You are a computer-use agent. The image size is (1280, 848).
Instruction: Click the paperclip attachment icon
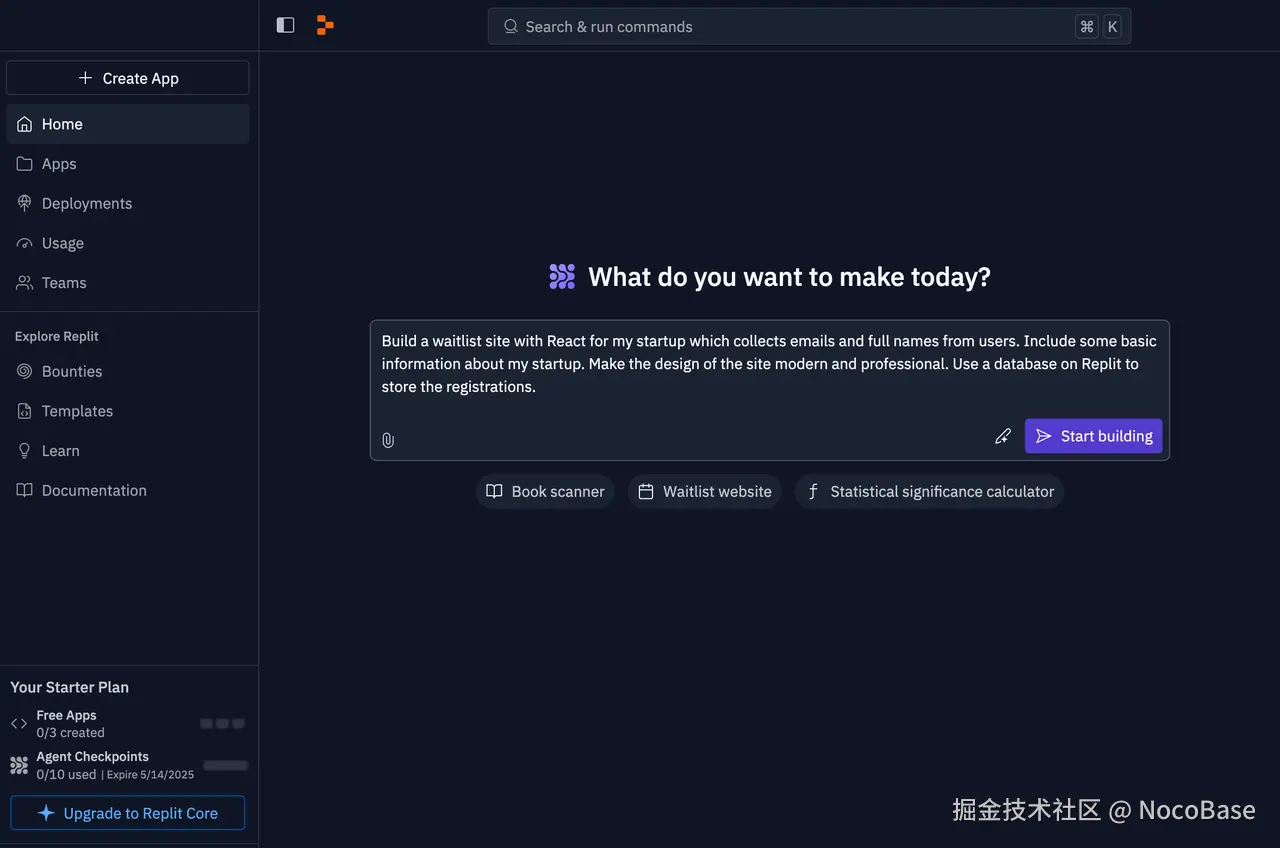click(x=387, y=440)
